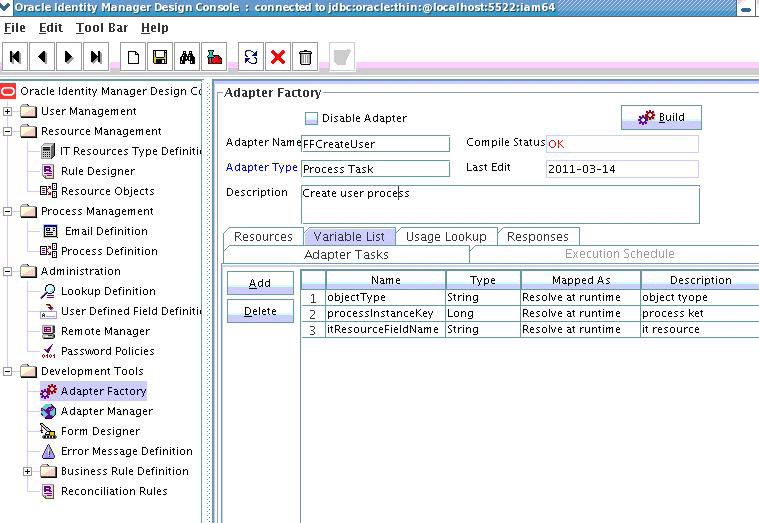
Task: Click the Adapter Manager globe icon
Action: 48,411
